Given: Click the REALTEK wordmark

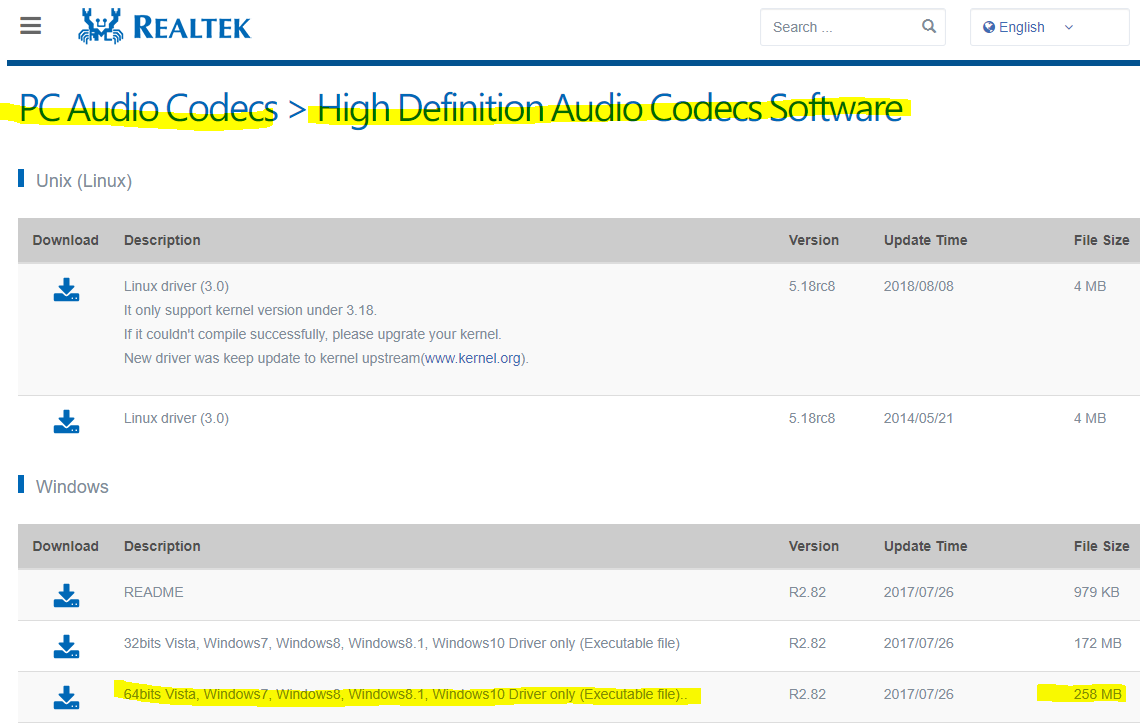Looking at the screenshot, I should tap(192, 28).
